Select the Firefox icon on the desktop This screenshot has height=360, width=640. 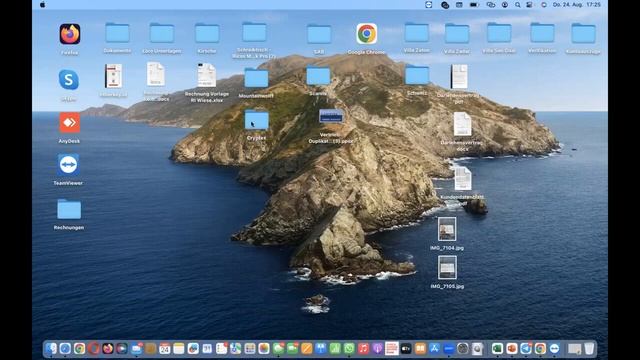tap(69, 34)
